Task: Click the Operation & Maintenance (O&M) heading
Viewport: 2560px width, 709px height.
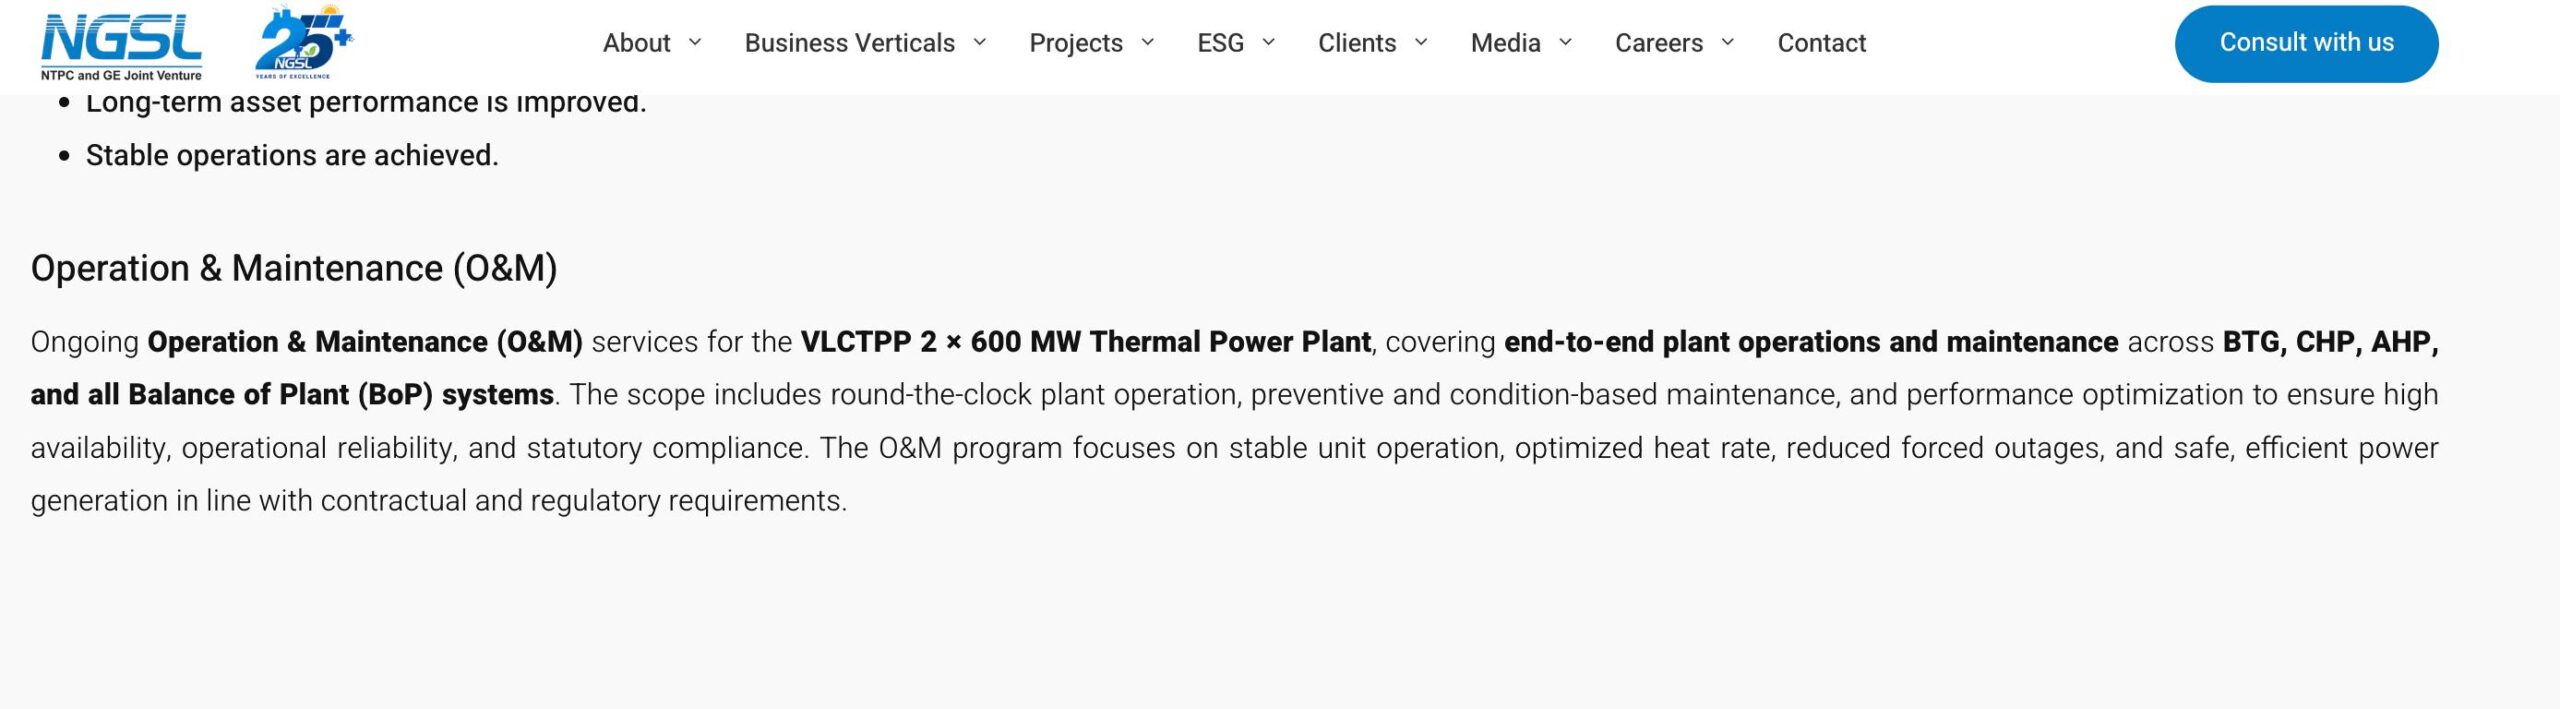Action: pyautogui.click(x=294, y=268)
